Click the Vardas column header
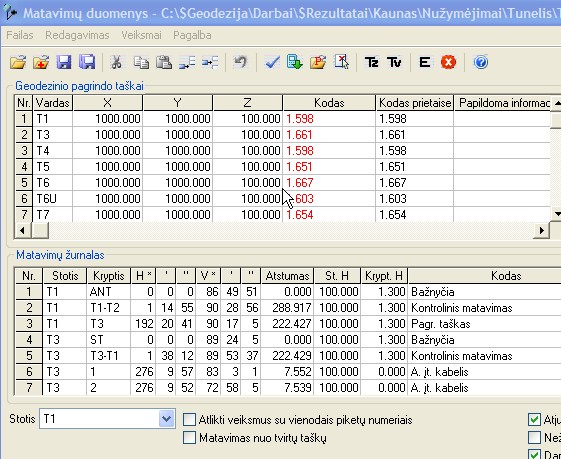561x459 pixels. (53, 103)
